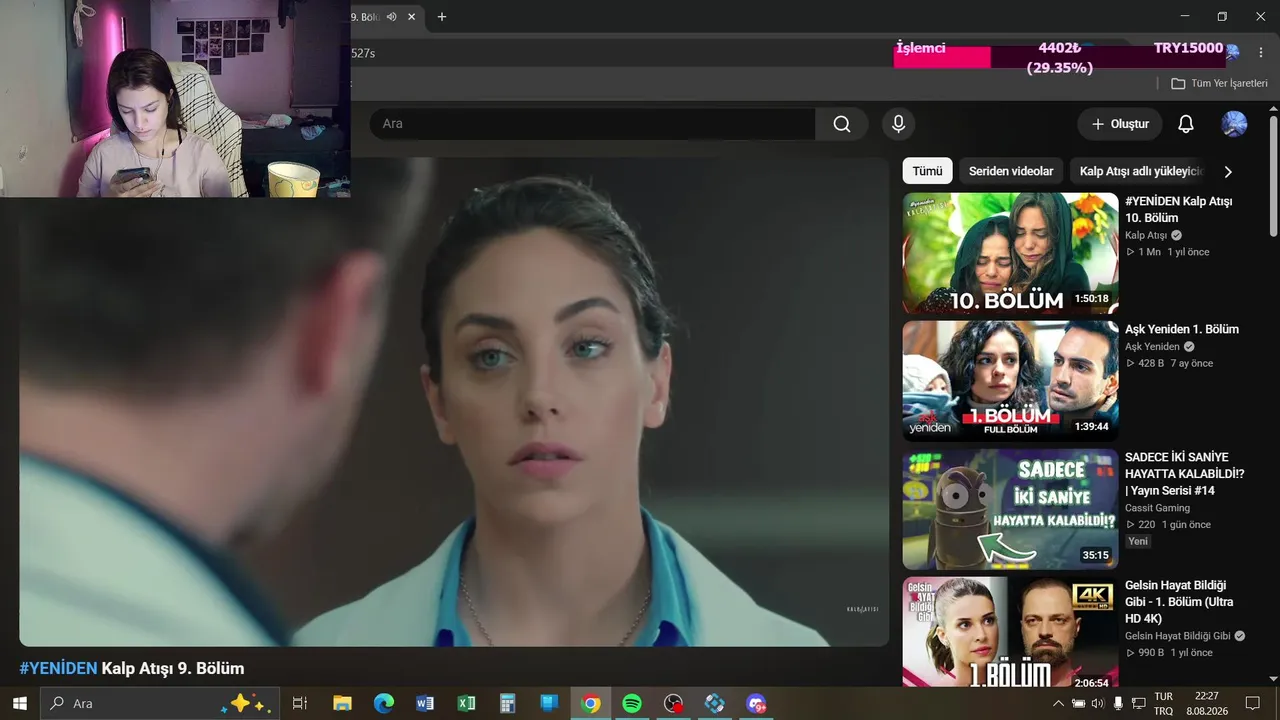Open the volume control in system tray
The width and height of the screenshot is (1280, 720).
[x=1097, y=703]
